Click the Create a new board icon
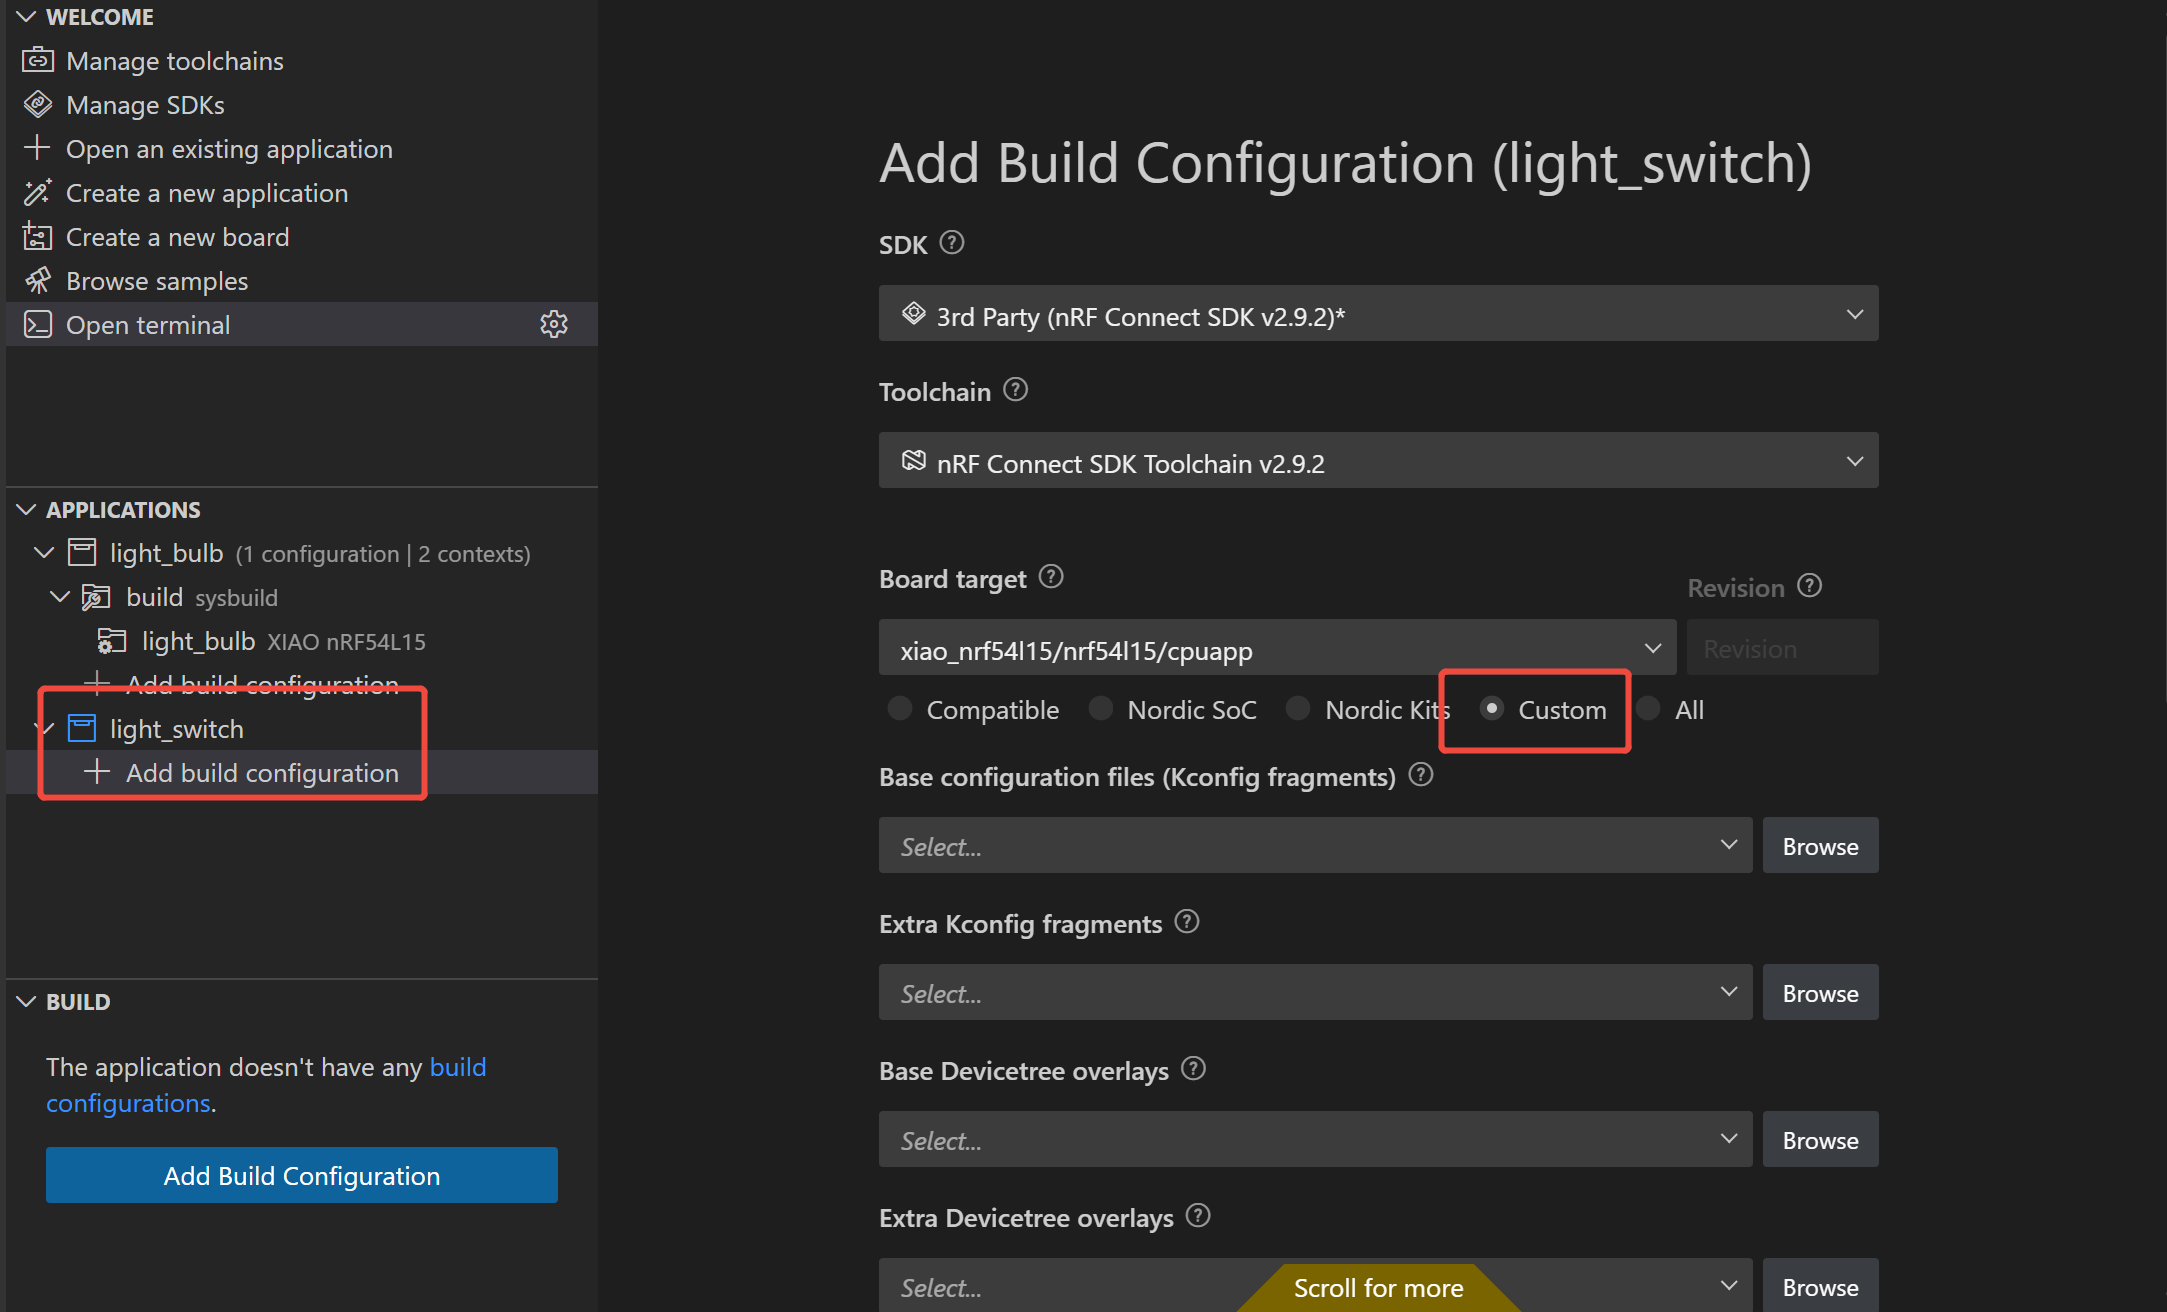 coord(38,237)
